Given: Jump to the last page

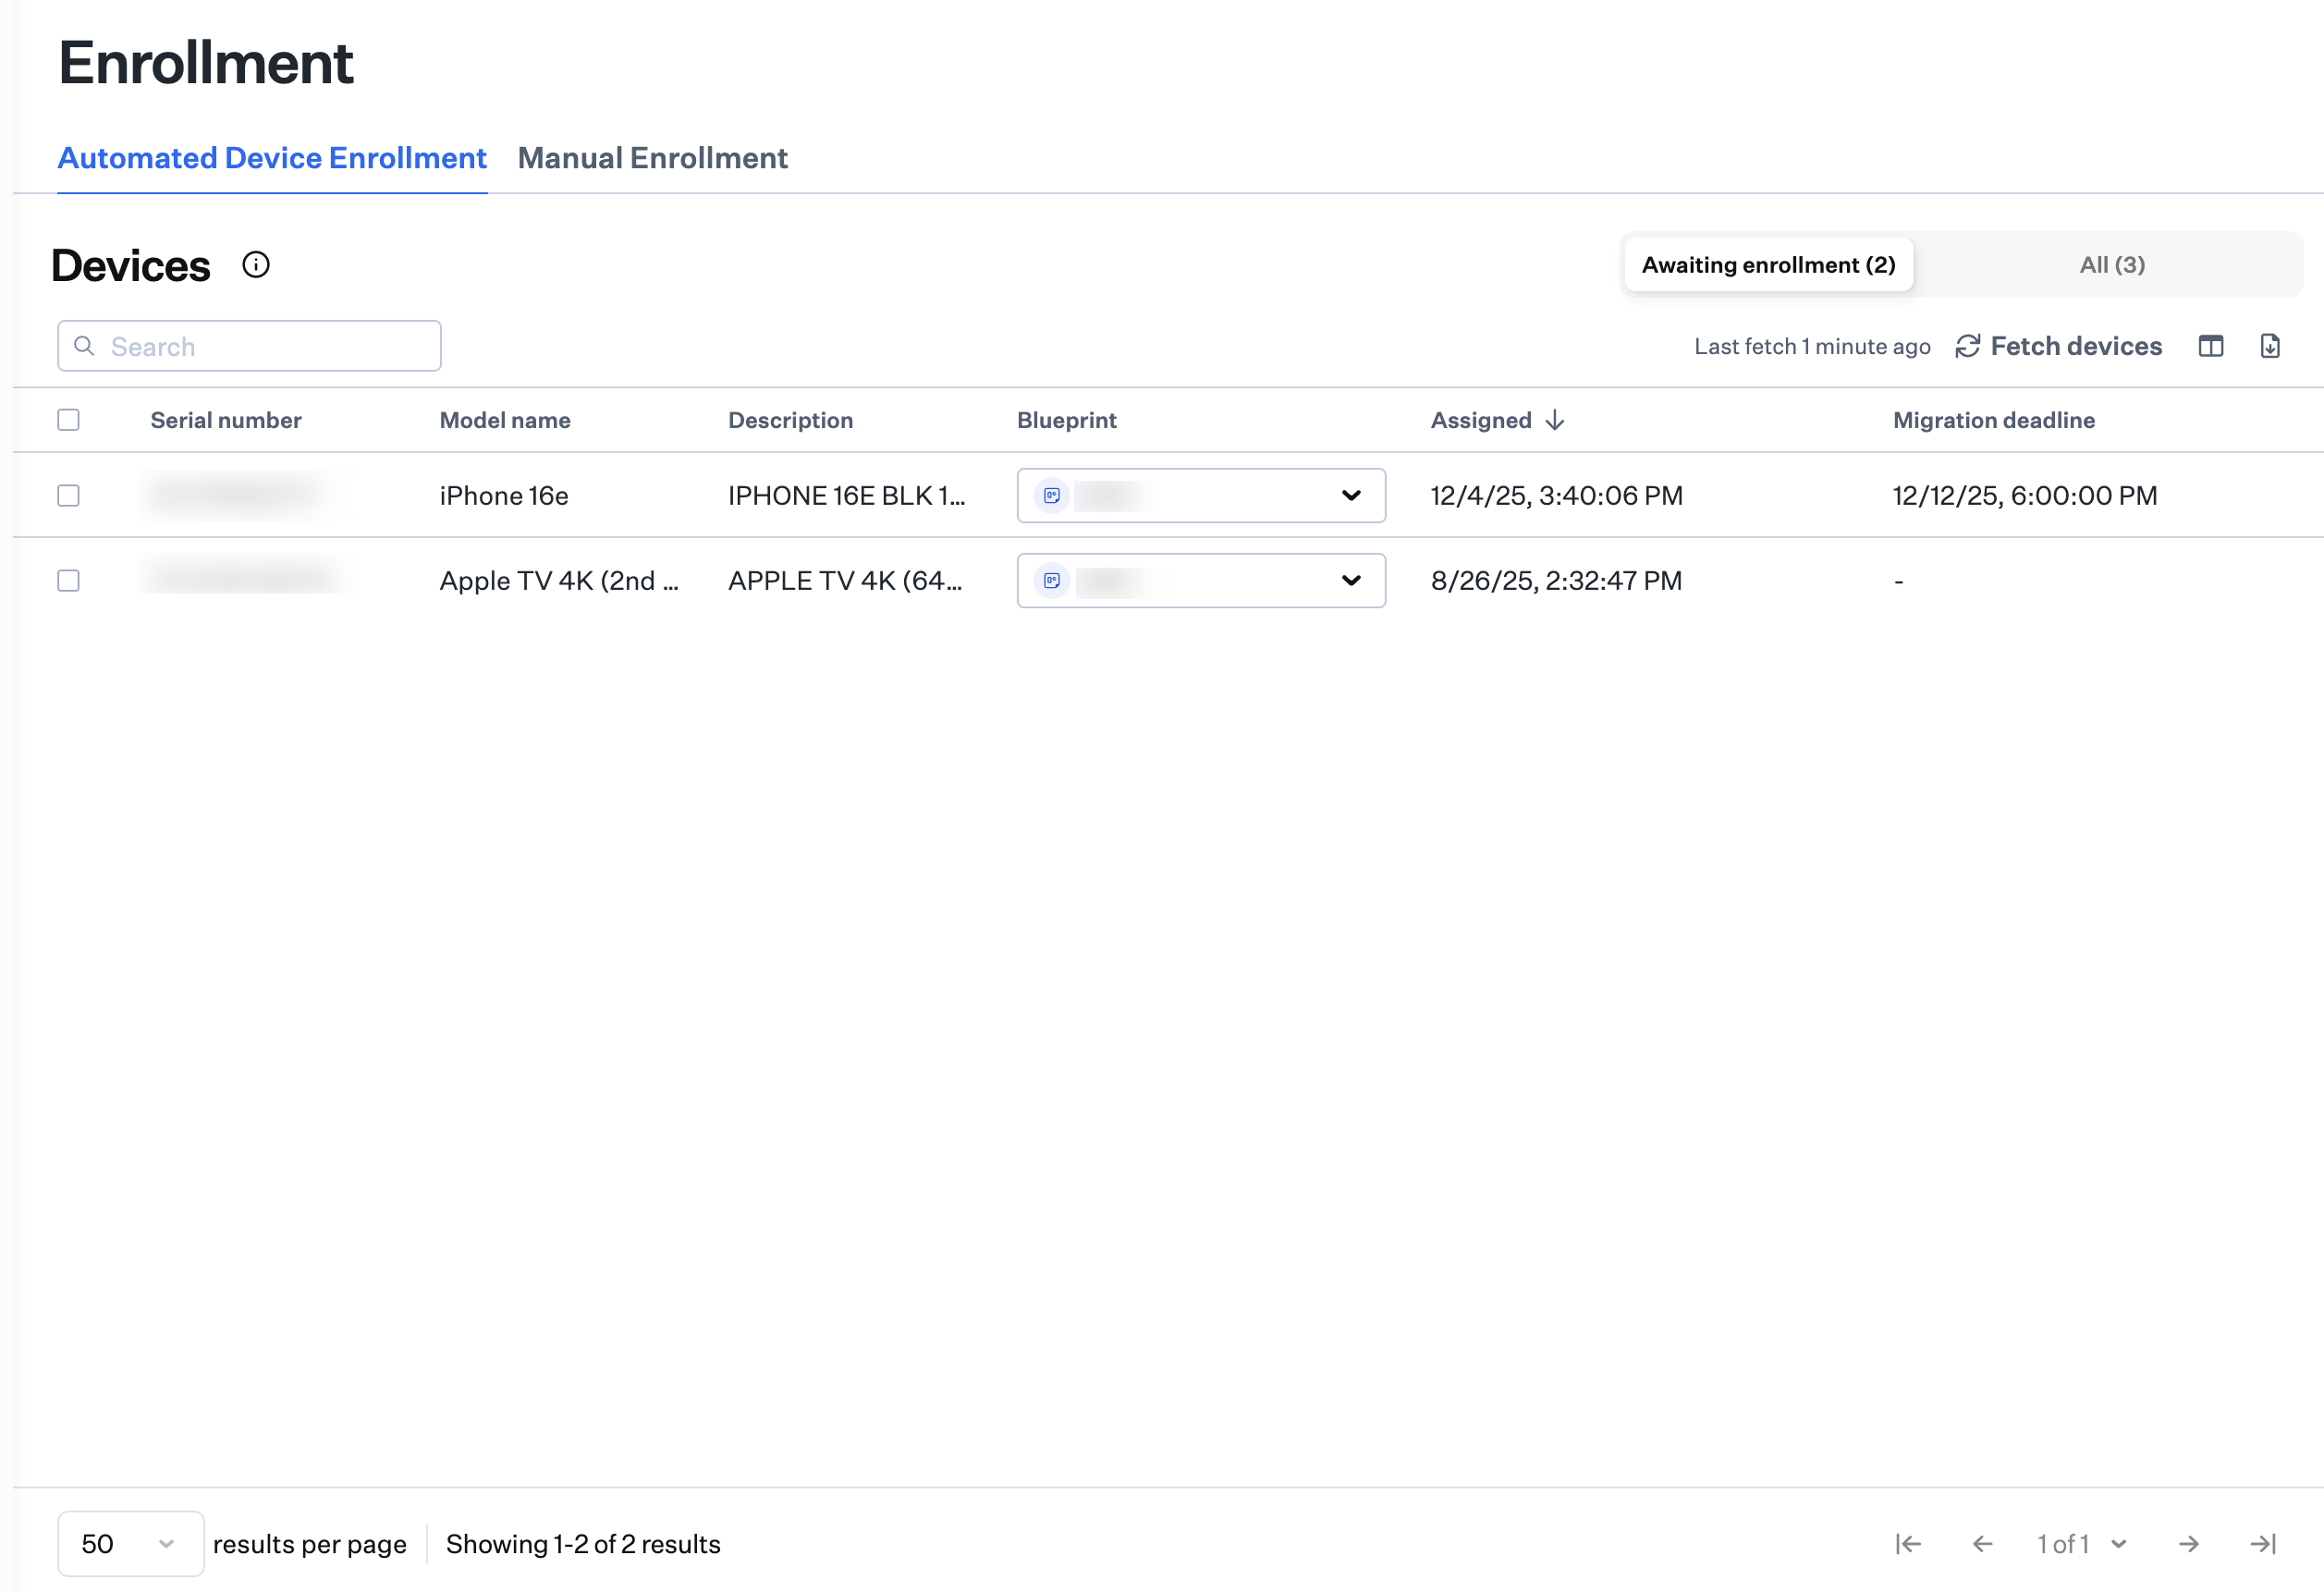Looking at the screenshot, I should [x=2263, y=1544].
